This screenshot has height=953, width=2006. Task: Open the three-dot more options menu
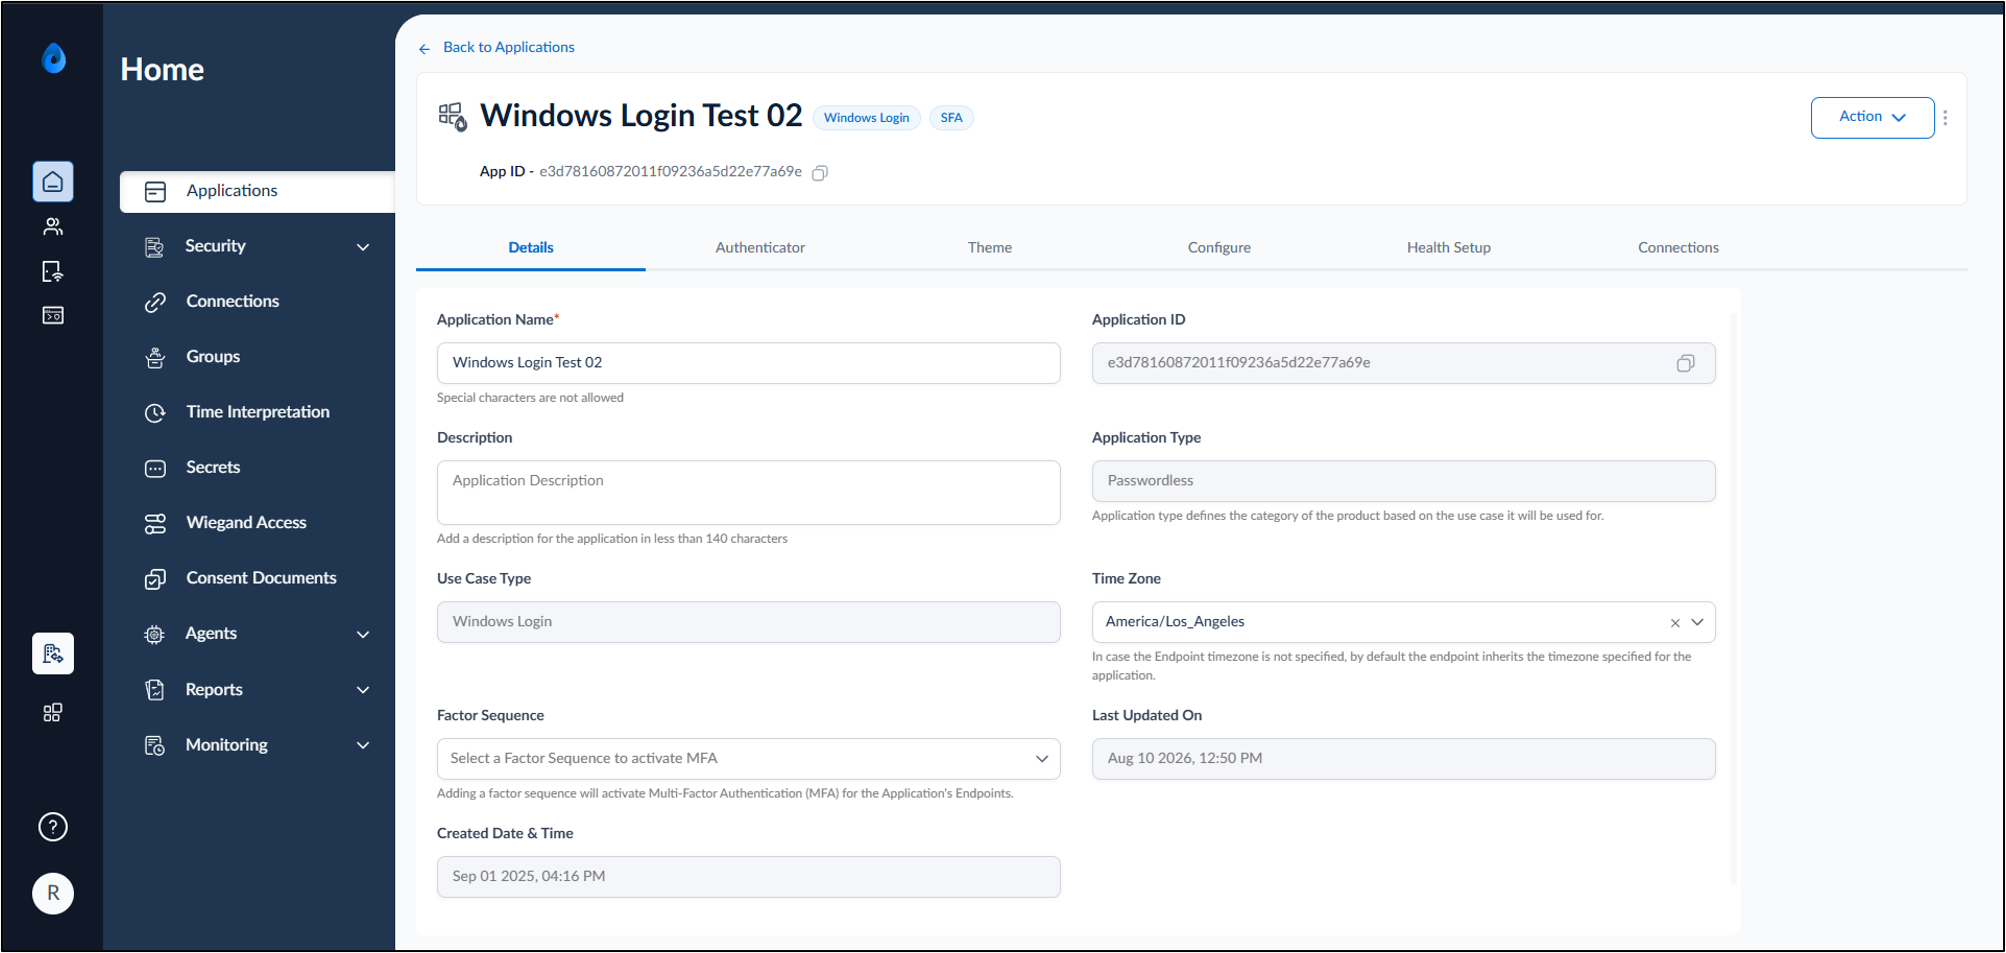[1945, 117]
